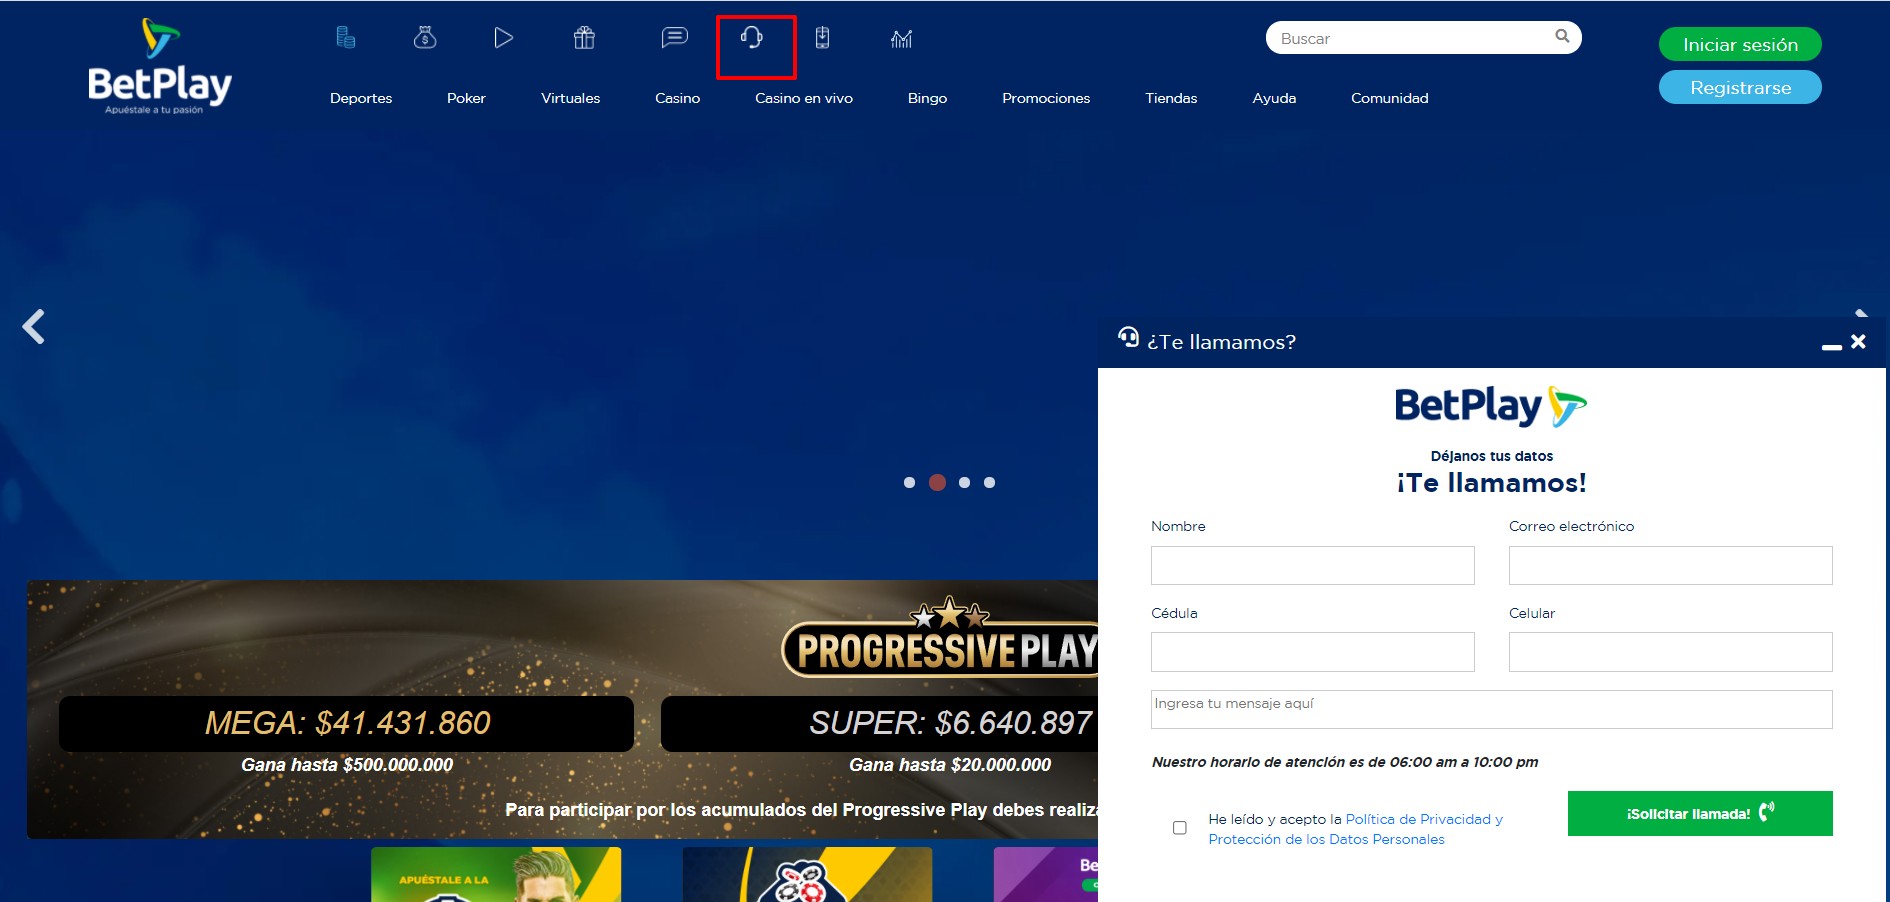Click the message textarea 'Ingresa tu mensaje aquí'
This screenshot has height=902, width=1890.
[x=1492, y=709]
